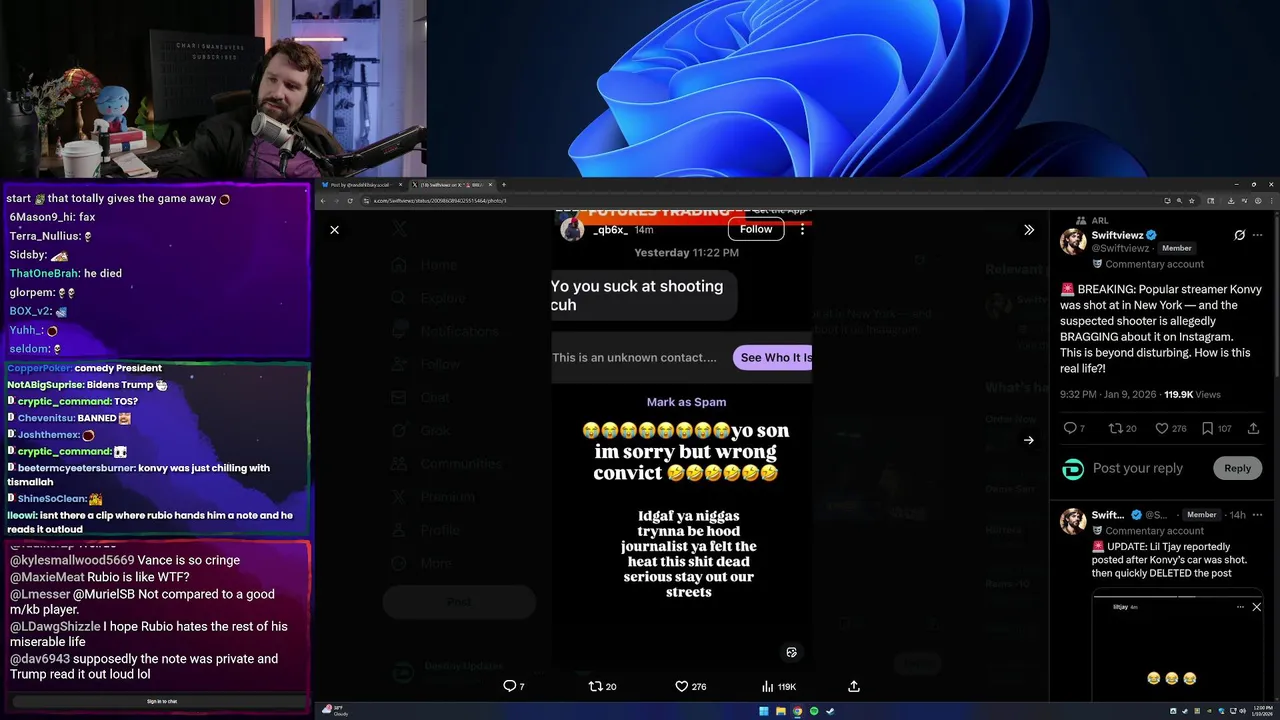Open the taskbar clock and date
Image resolution: width=1280 pixels, height=720 pixels.
tap(1264, 711)
